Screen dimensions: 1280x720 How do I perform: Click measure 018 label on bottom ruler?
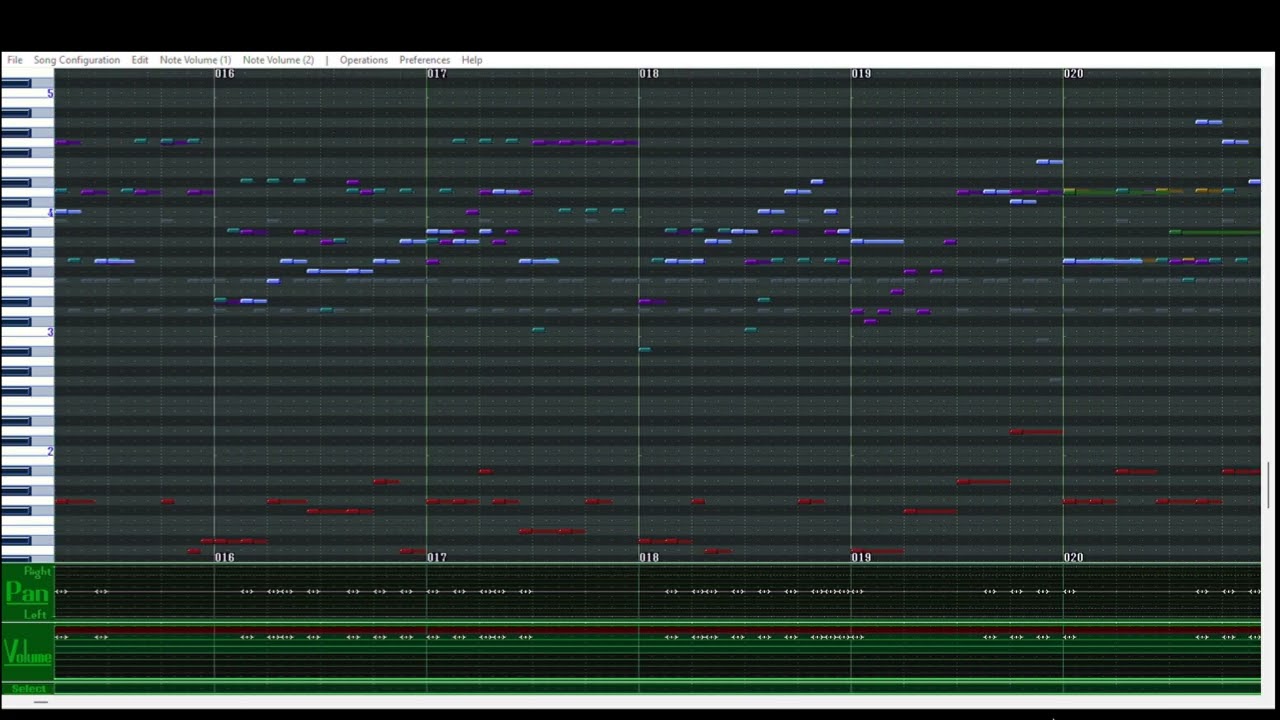coord(649,557)
